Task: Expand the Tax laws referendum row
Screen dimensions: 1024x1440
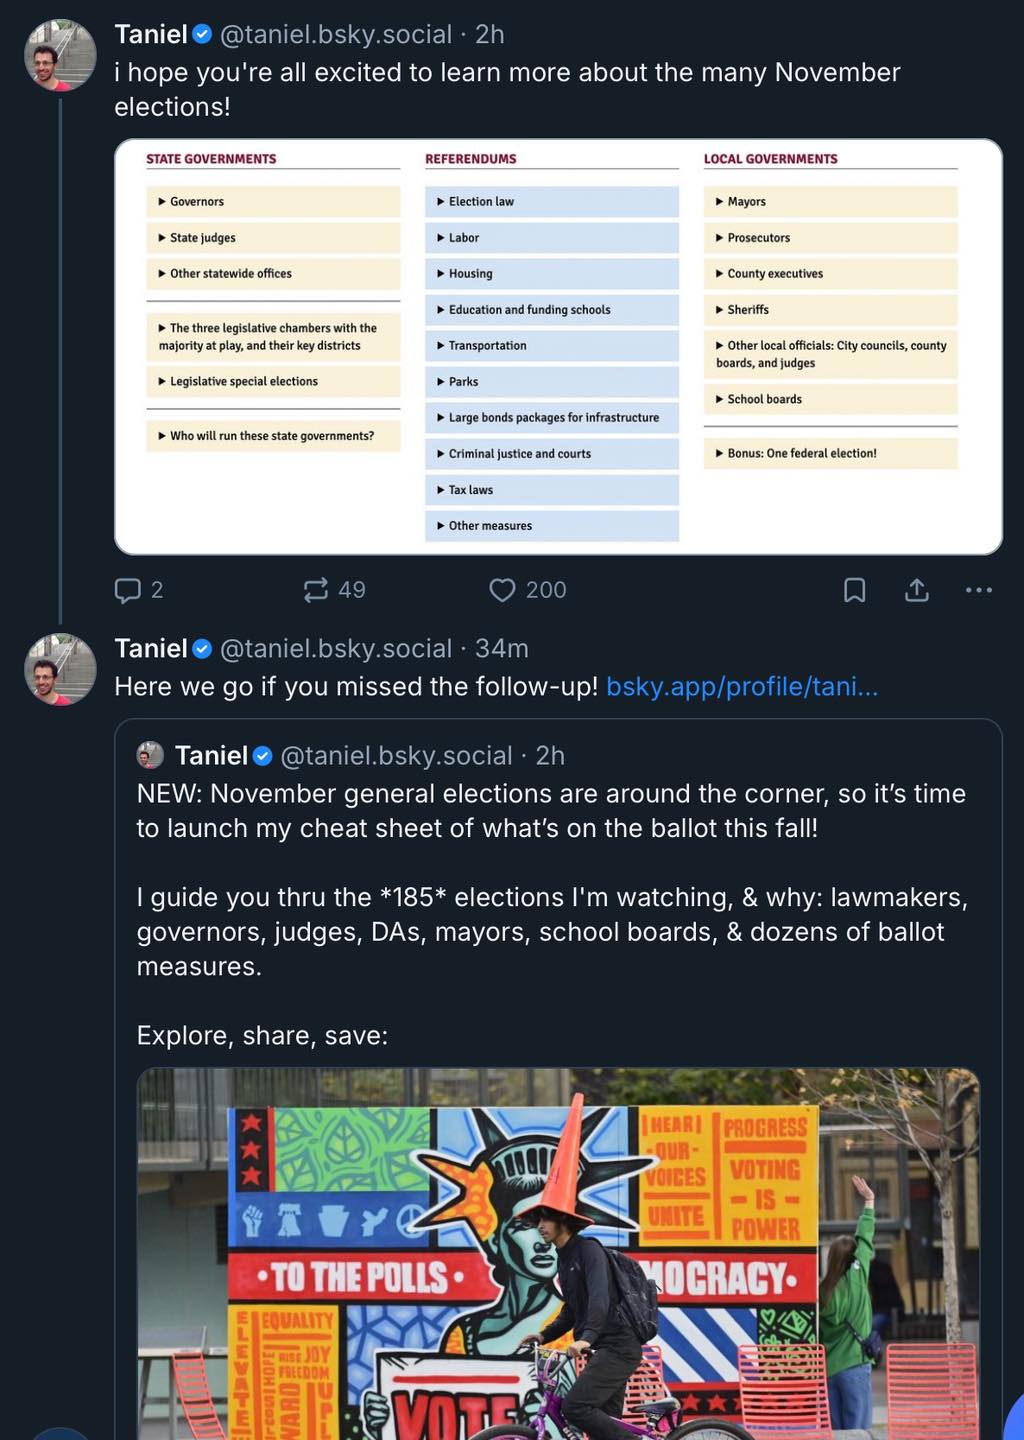Action: click(552, 490)
